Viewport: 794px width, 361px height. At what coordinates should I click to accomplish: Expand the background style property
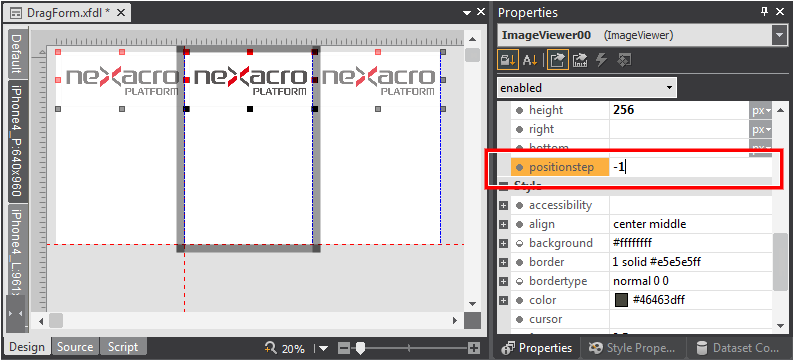pyautogui.click(x=503, y=244)
